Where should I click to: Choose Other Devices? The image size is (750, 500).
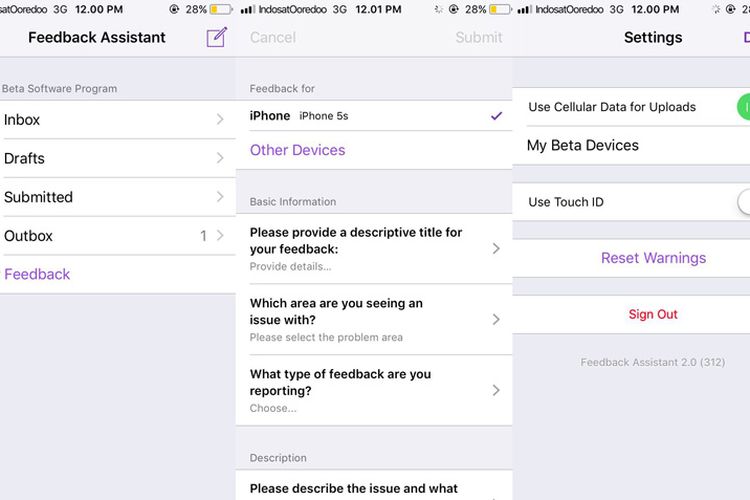(x=297, y=150)
